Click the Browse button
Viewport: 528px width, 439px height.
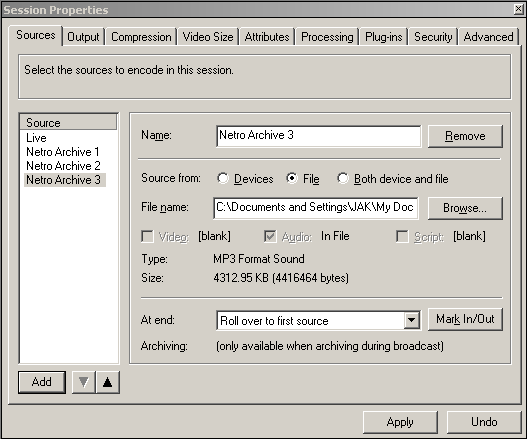click(465, 208)
